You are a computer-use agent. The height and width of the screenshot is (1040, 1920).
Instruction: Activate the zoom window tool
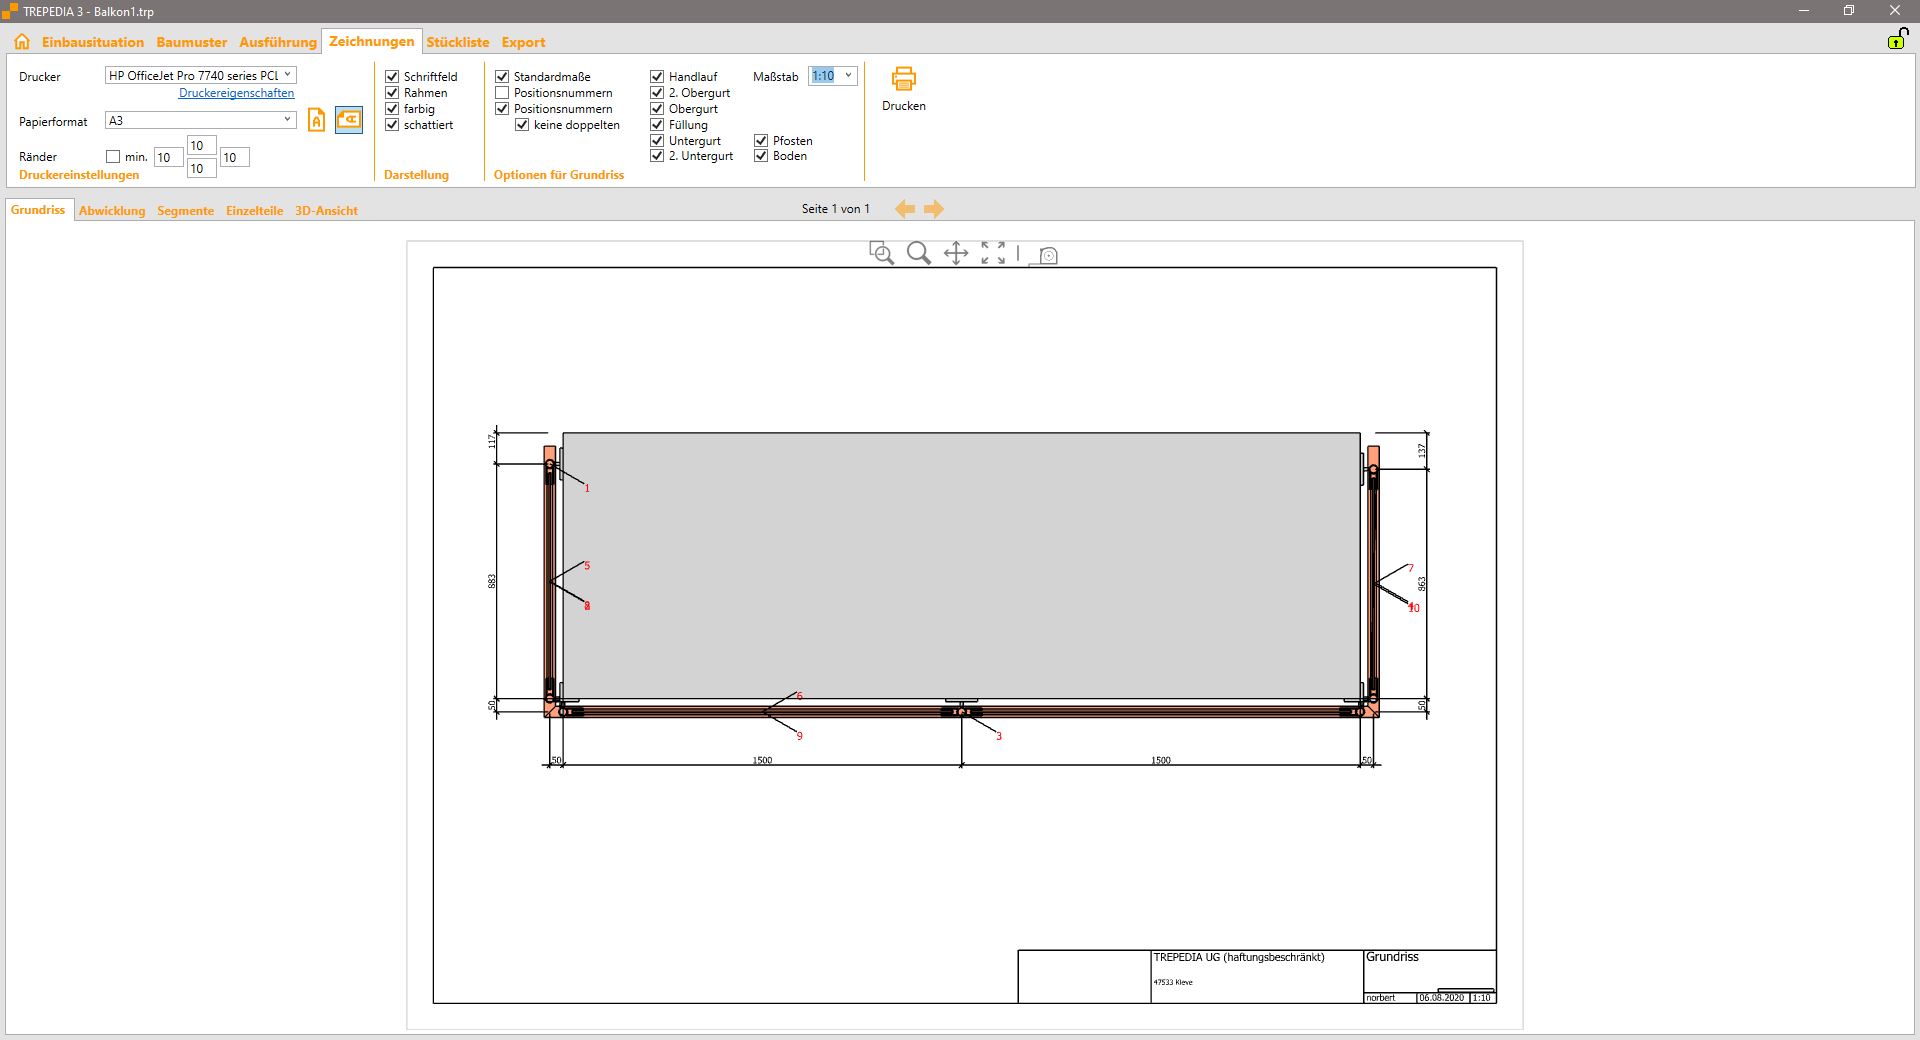click(x=881, y=253)
